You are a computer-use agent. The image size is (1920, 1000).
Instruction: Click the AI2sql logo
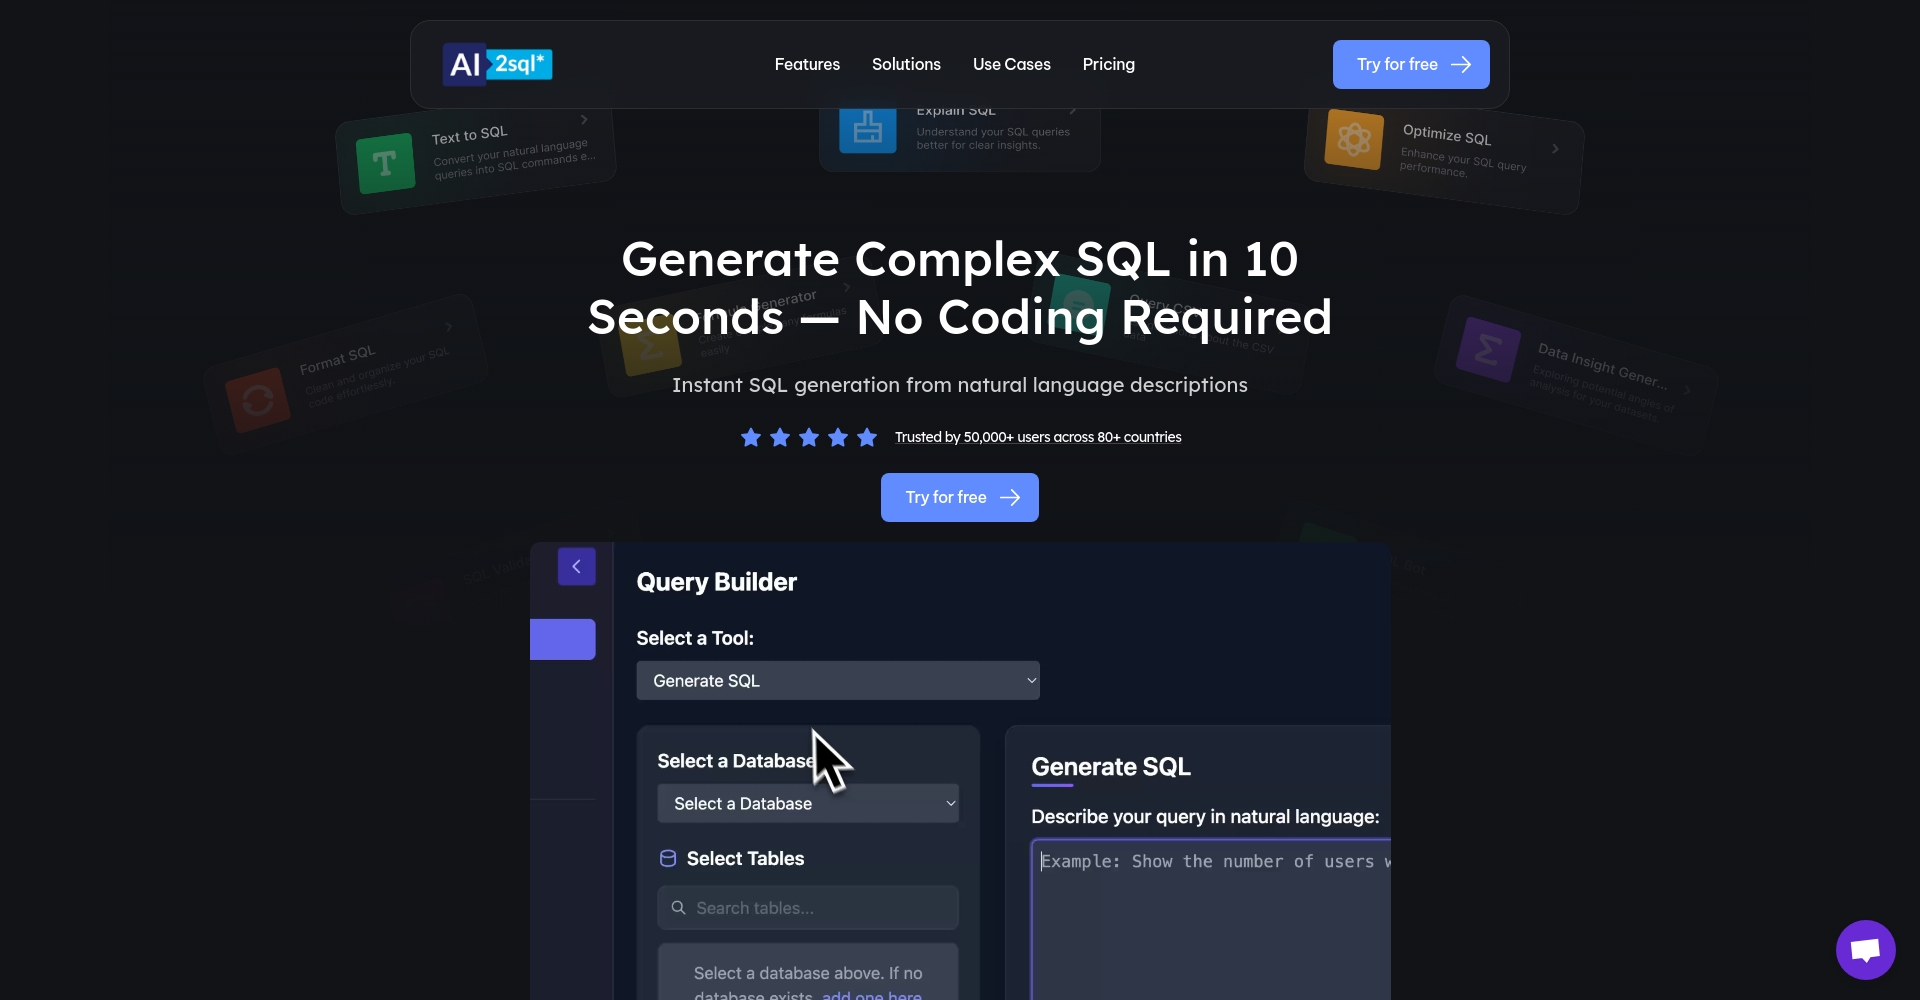coord(497,64)
